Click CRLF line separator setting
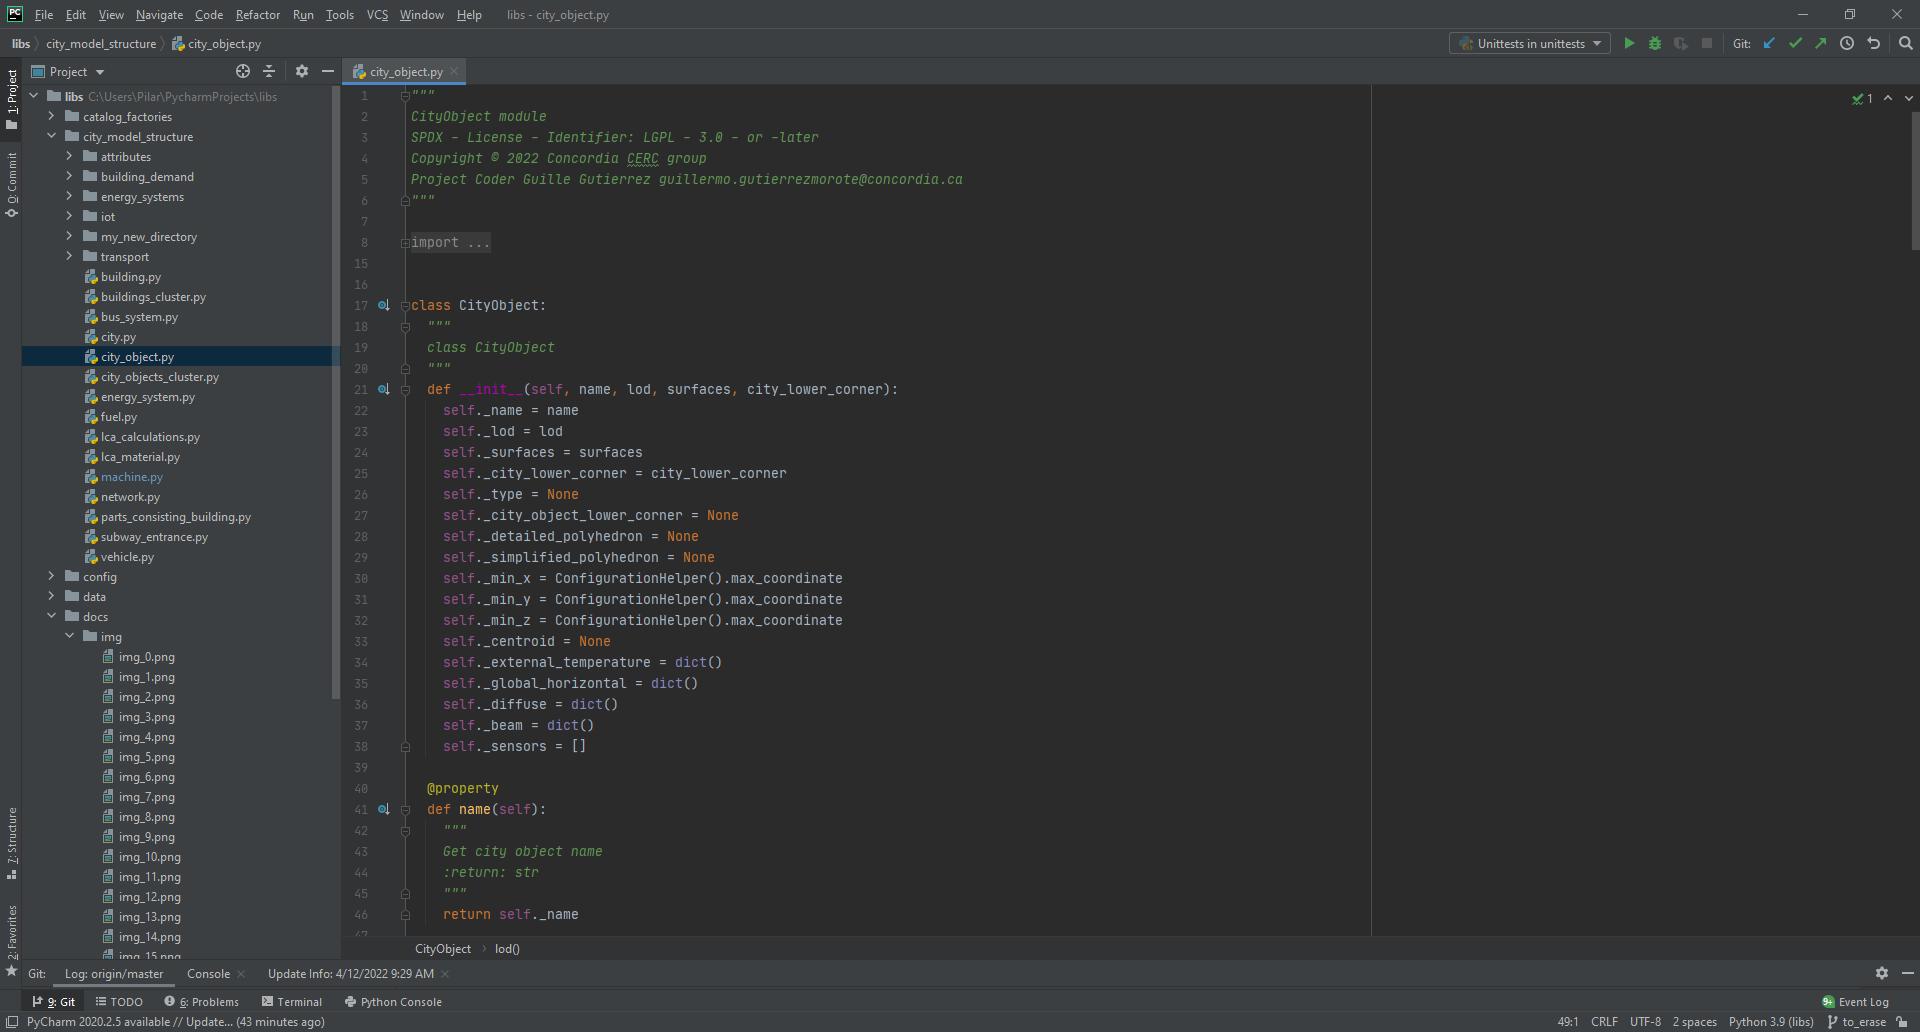 pyautogui.click(x=1604, y=1022)
